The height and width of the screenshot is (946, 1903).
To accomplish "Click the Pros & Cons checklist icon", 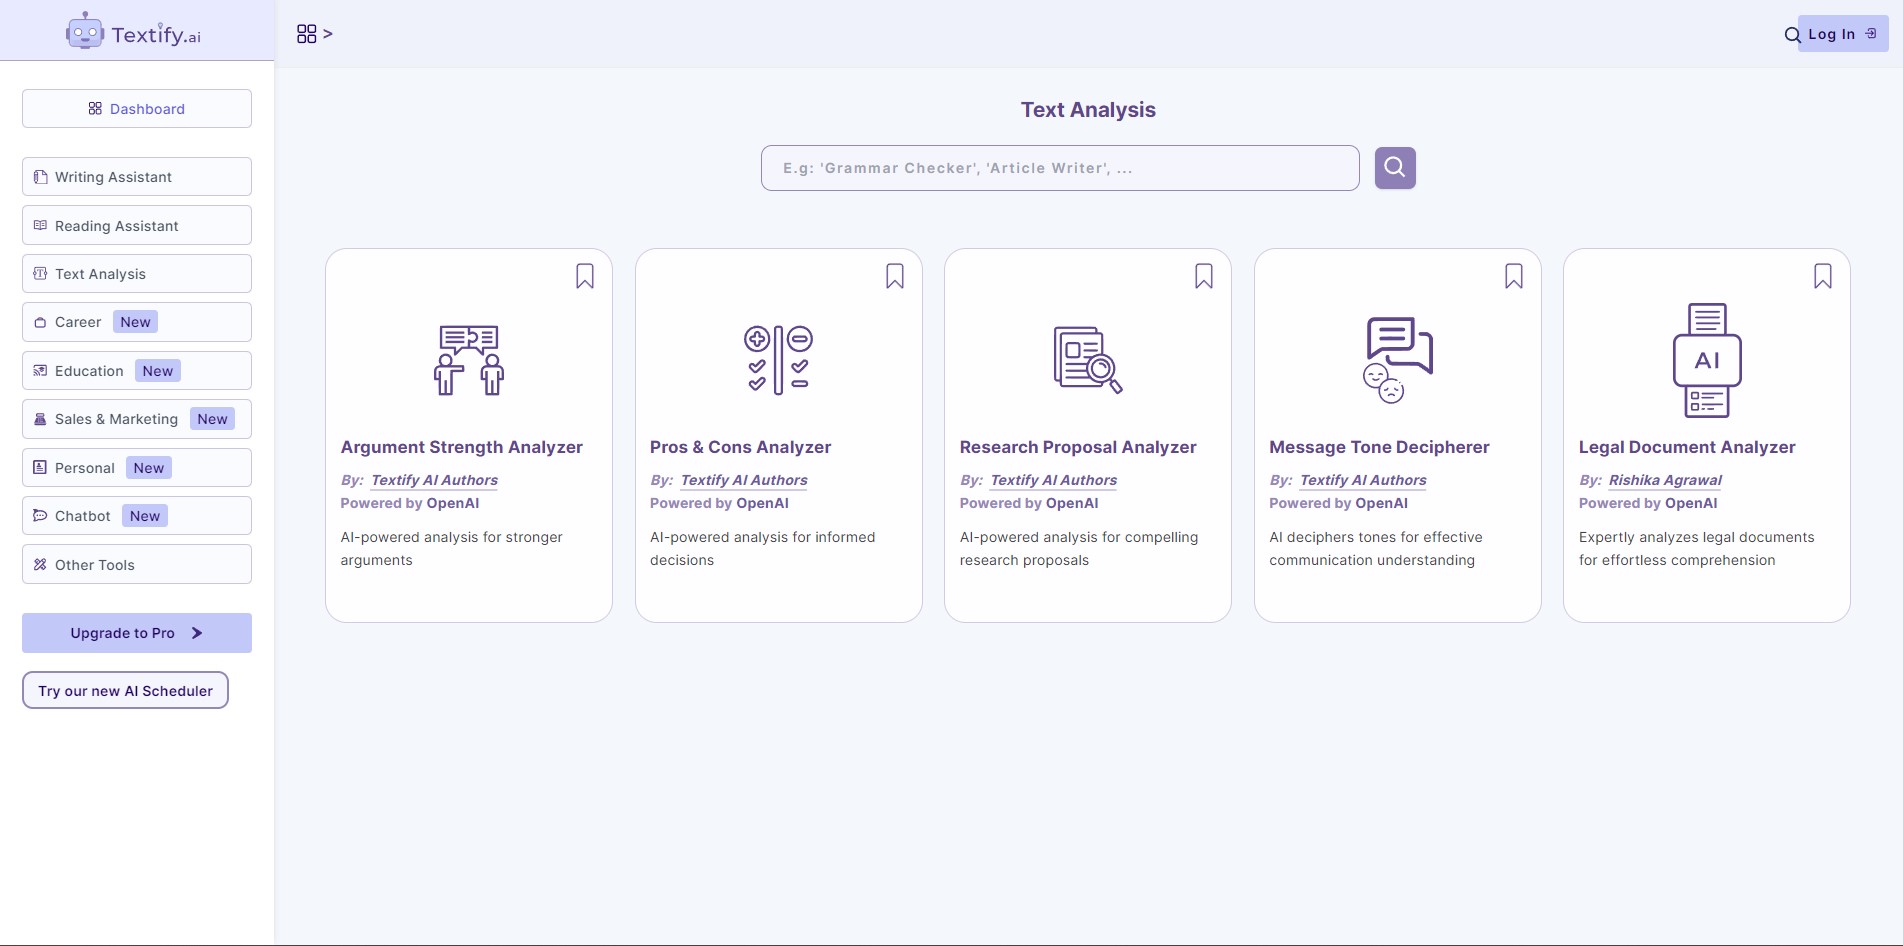I will click(778, 360).
